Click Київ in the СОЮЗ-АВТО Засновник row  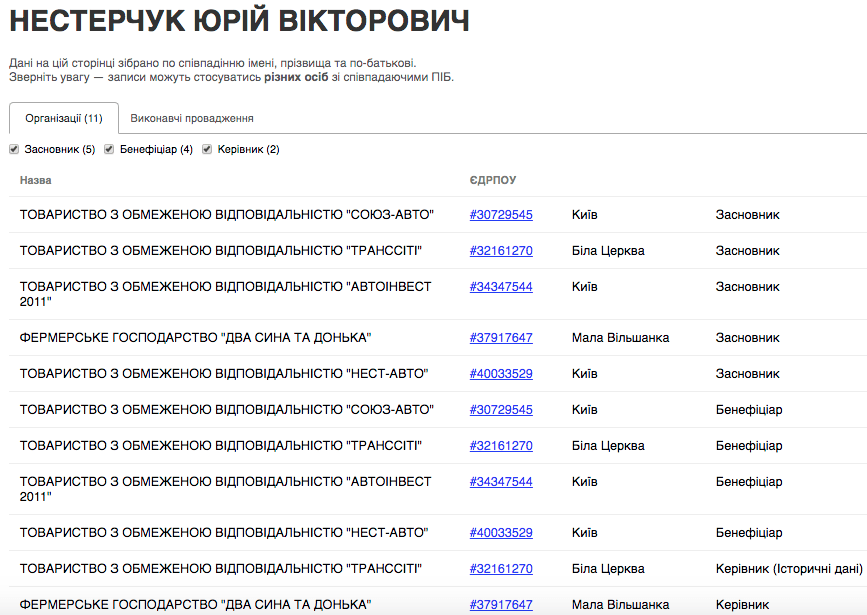(584, 215)
